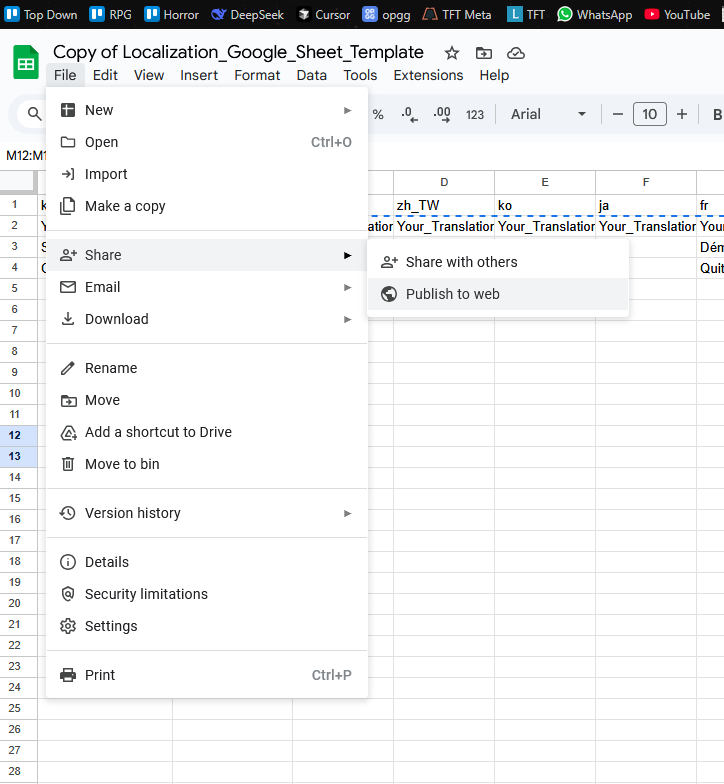
Task: Open the opgg bookmark
Action: click(x=386, y=14)
